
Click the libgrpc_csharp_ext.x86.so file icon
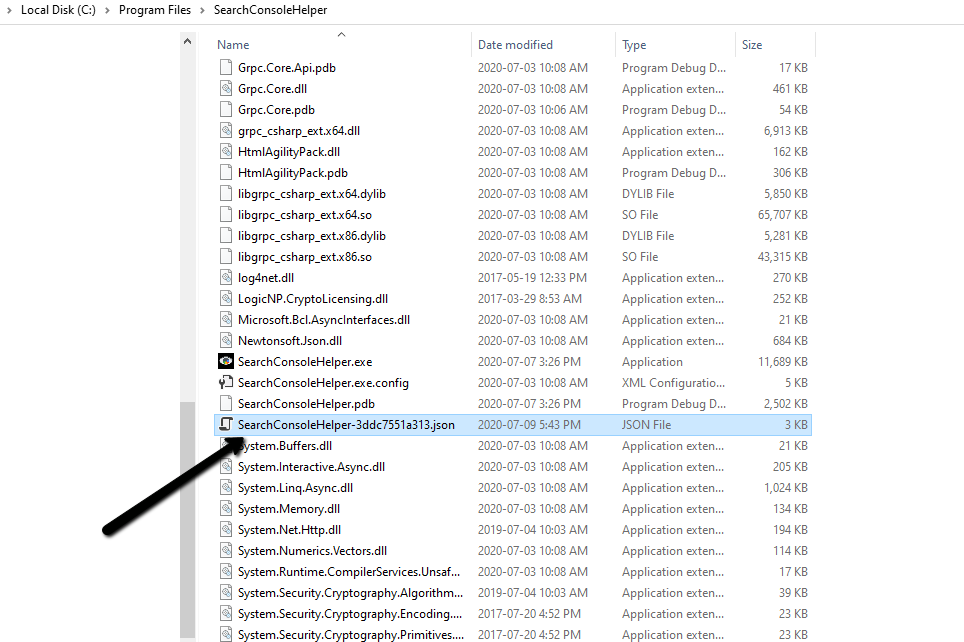pos(226,256)
